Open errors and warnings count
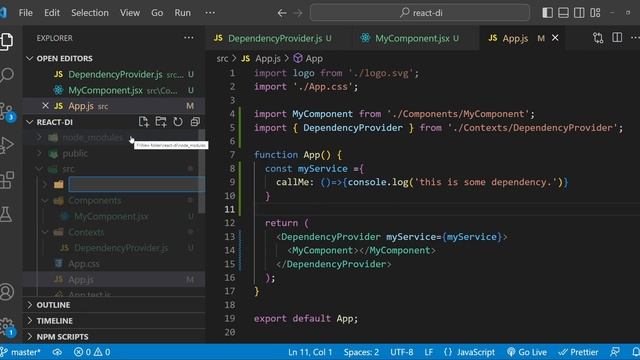 92,352
